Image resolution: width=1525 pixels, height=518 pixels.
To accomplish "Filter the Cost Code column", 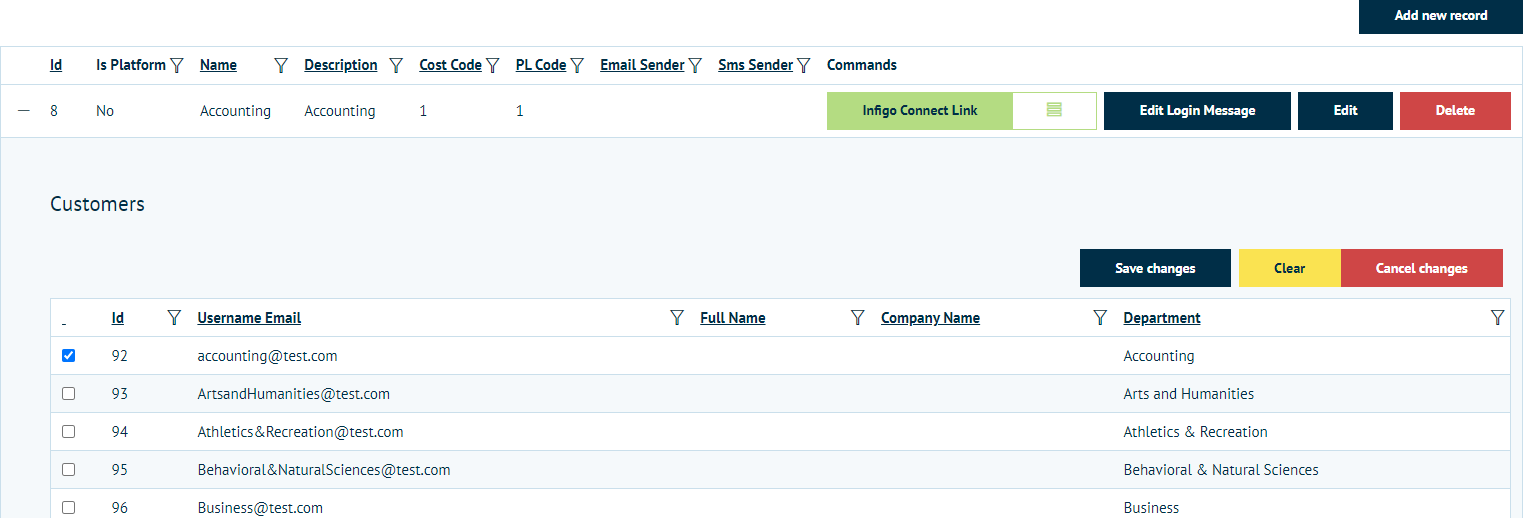I will pos(492,66).
